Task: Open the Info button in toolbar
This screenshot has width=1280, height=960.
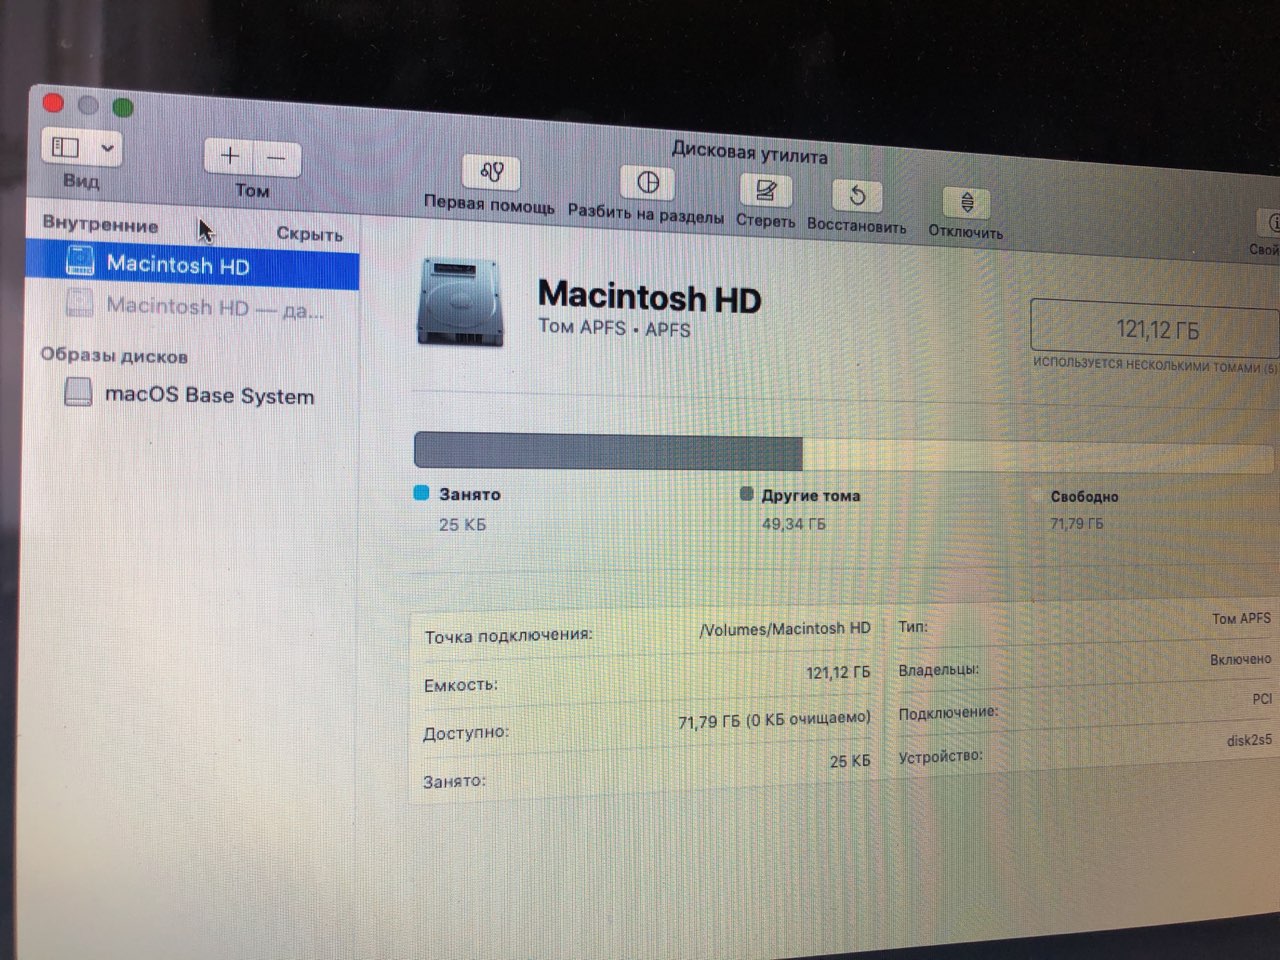Action: tap(1270, 223)
